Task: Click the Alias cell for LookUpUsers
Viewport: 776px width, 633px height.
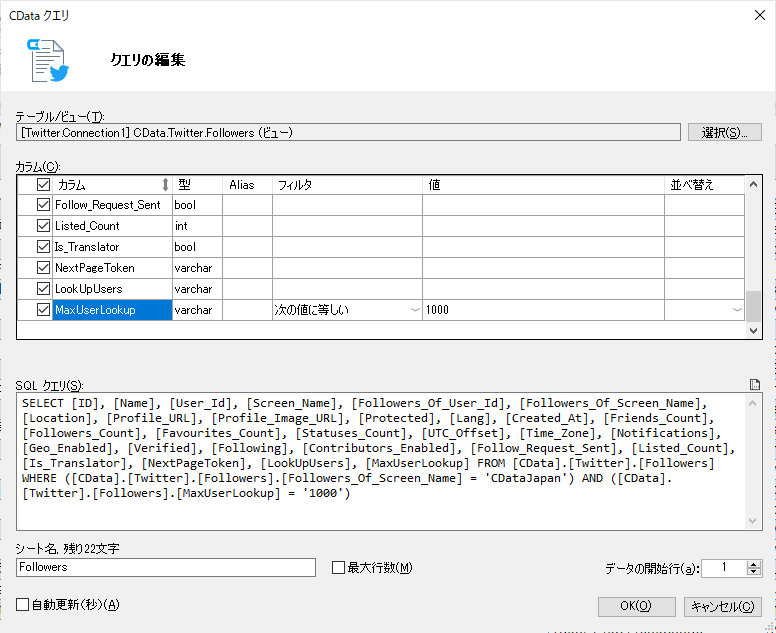Action: pyautogui.click(x=247, y=289)
